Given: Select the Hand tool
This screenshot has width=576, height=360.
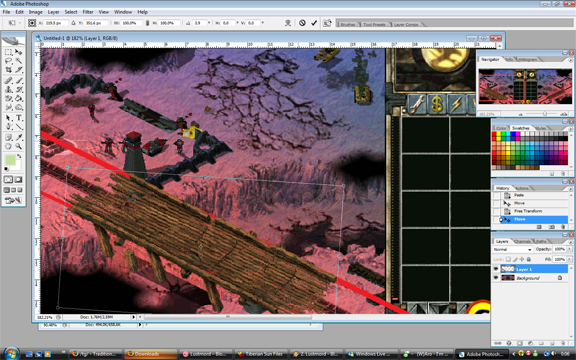Looking at the screenshot, I should pos(8,146).
